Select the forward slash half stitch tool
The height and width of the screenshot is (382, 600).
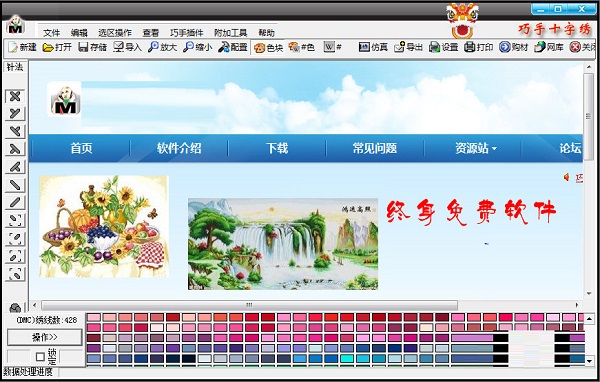click(15, 202)
